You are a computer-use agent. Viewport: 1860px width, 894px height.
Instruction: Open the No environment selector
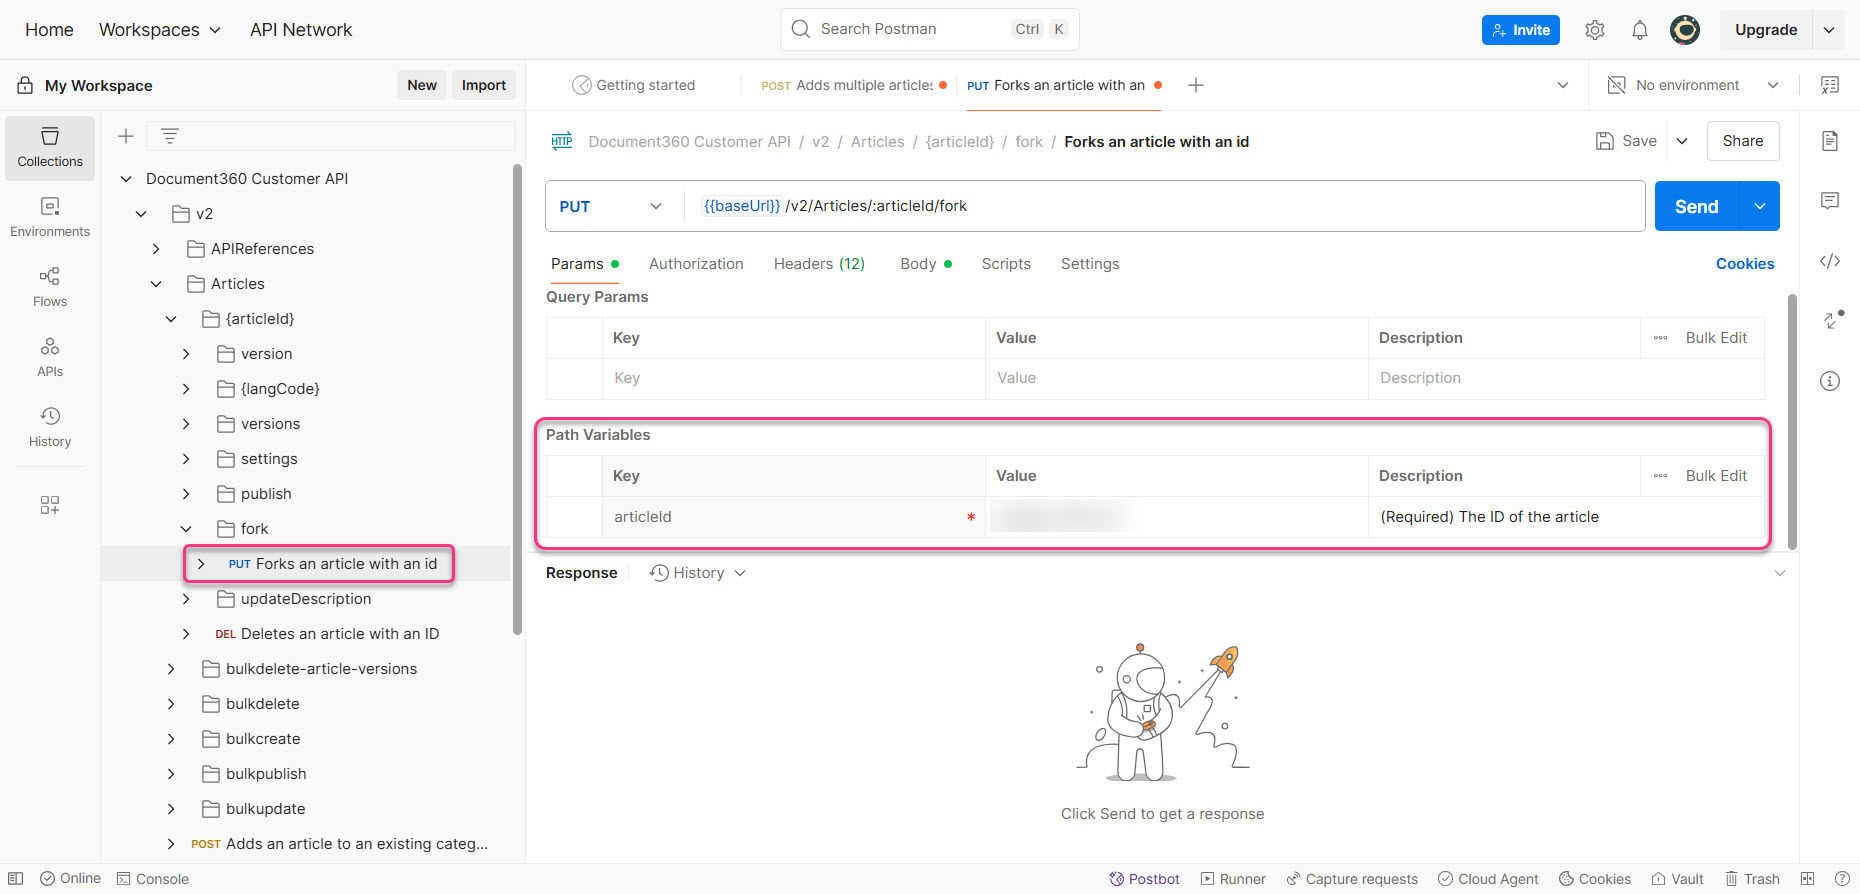1692,85
